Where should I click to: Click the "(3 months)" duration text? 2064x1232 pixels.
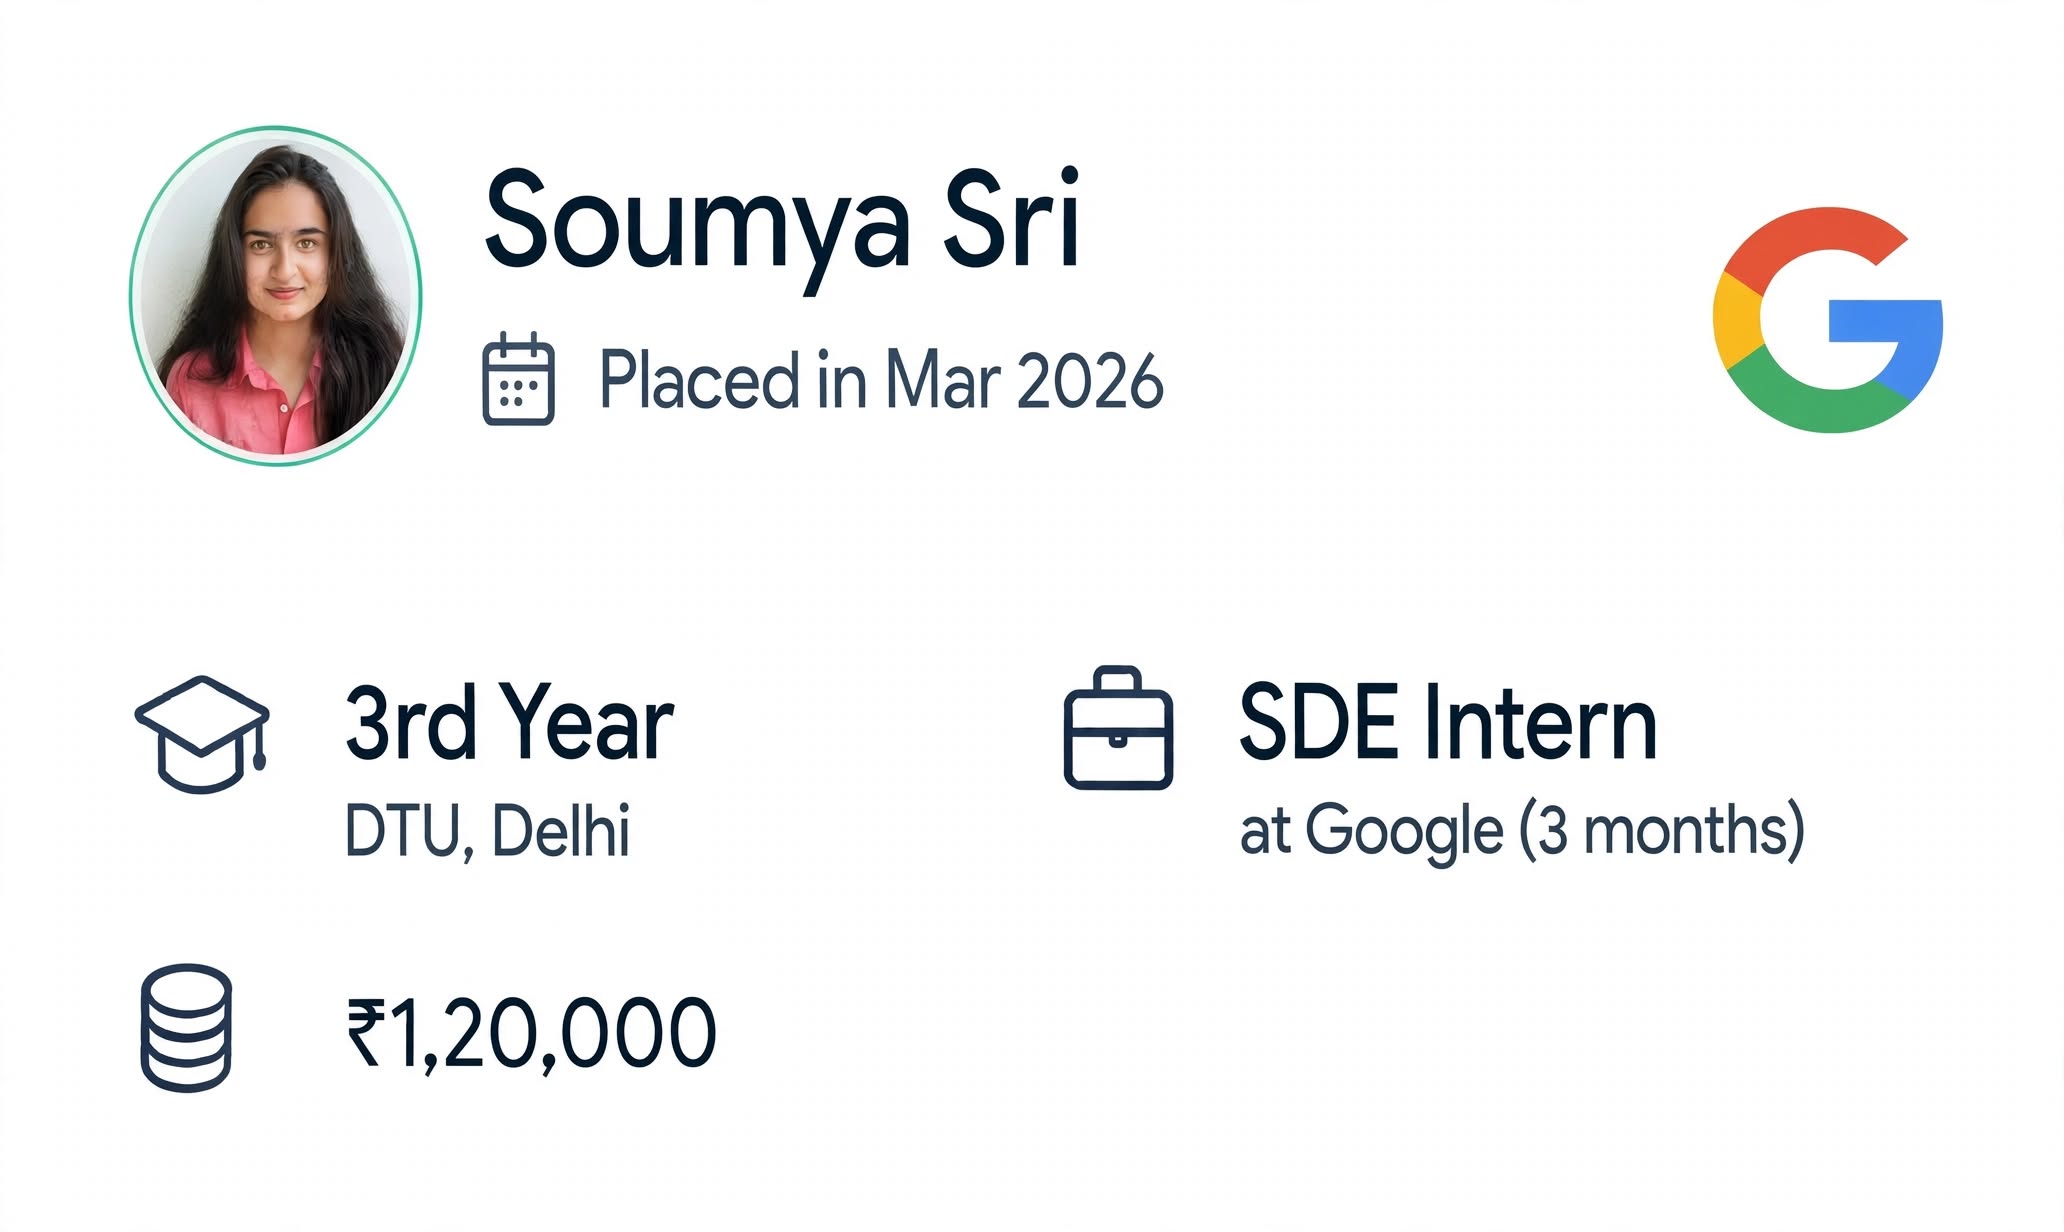(x=1662, y=830)
